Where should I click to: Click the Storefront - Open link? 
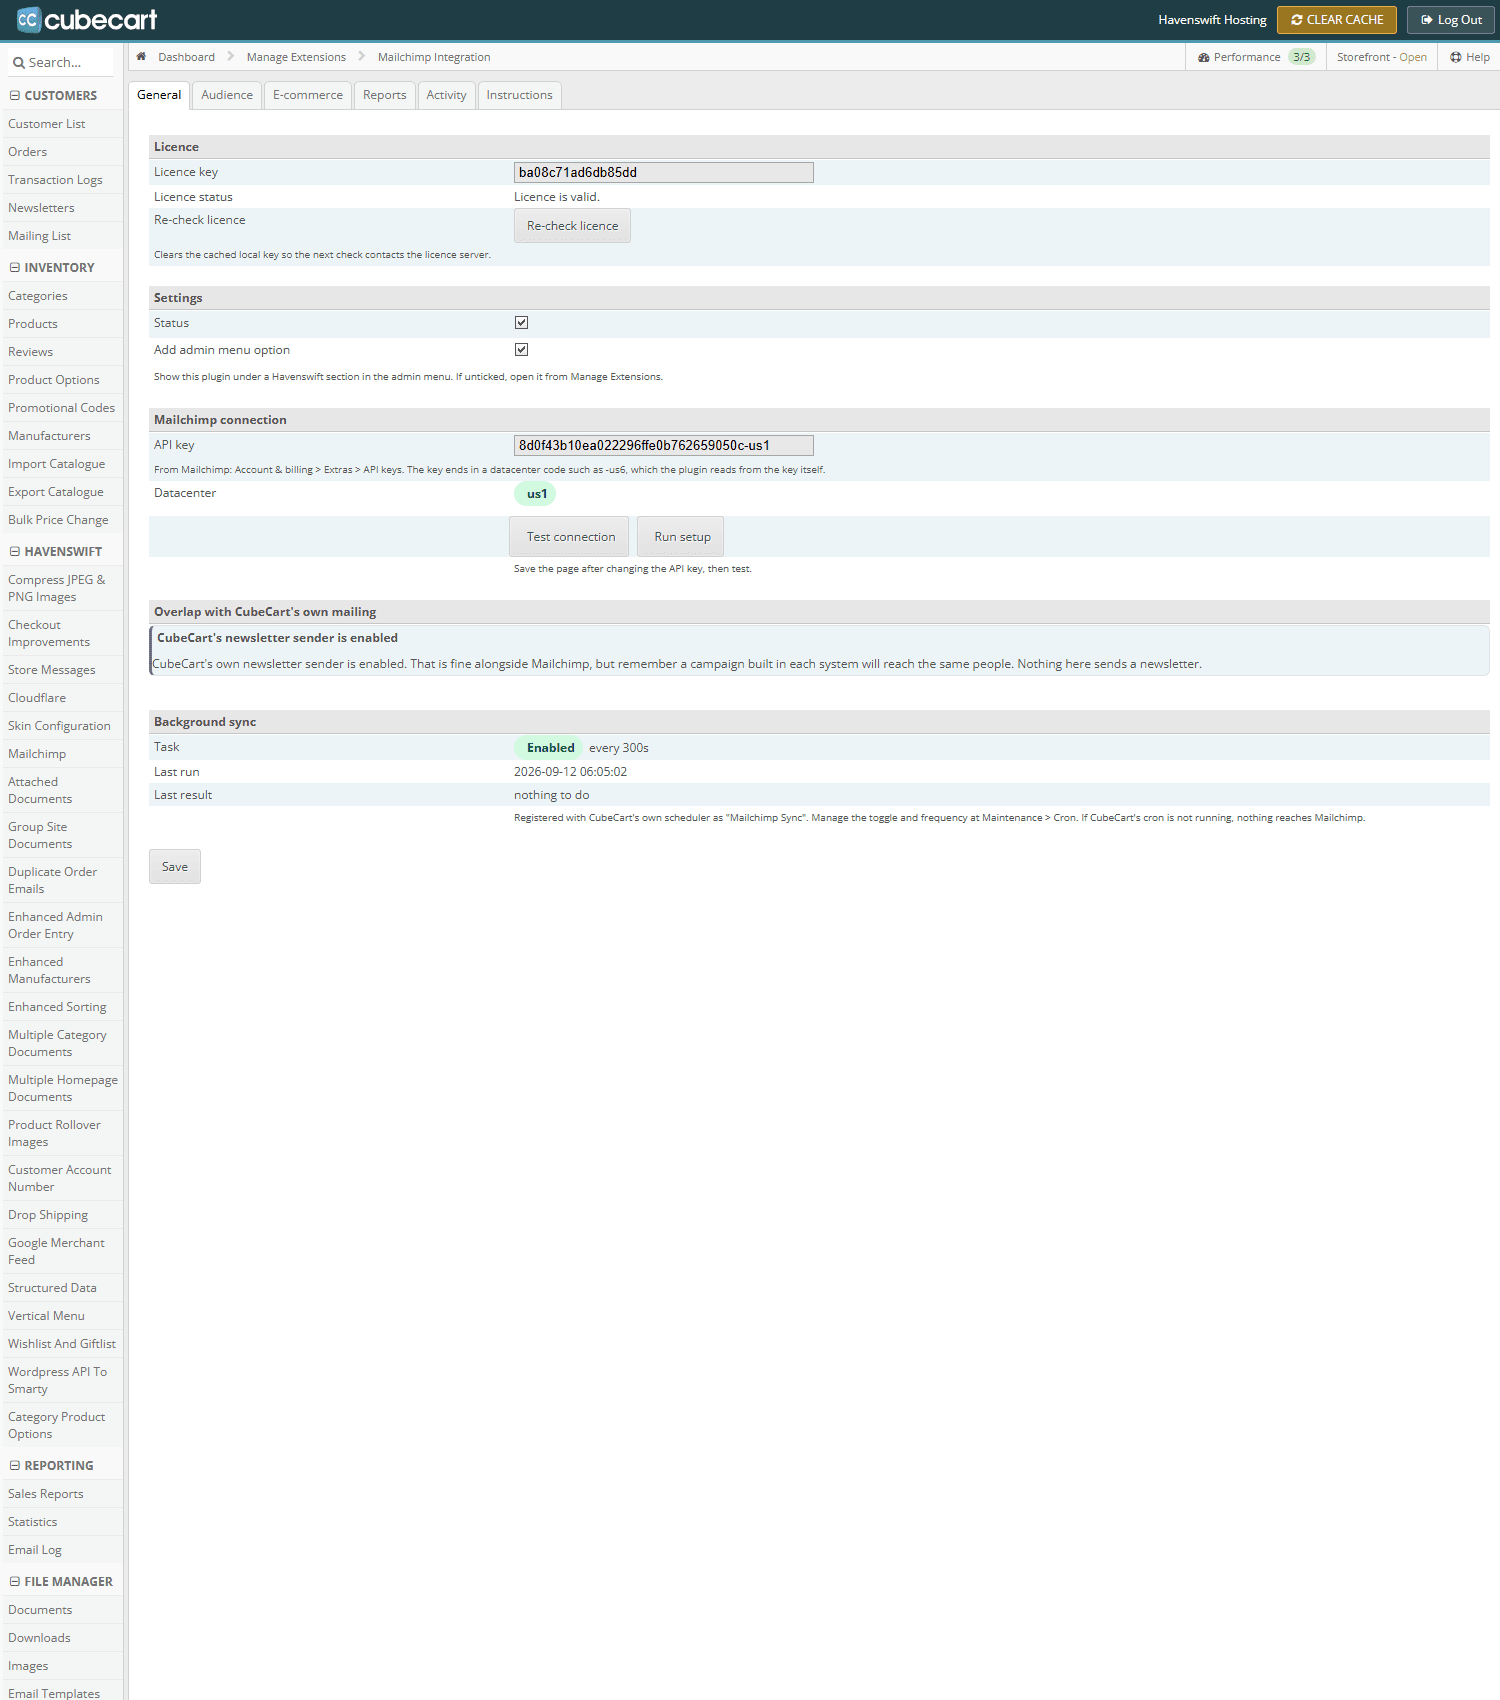(x=1382, y=57)
